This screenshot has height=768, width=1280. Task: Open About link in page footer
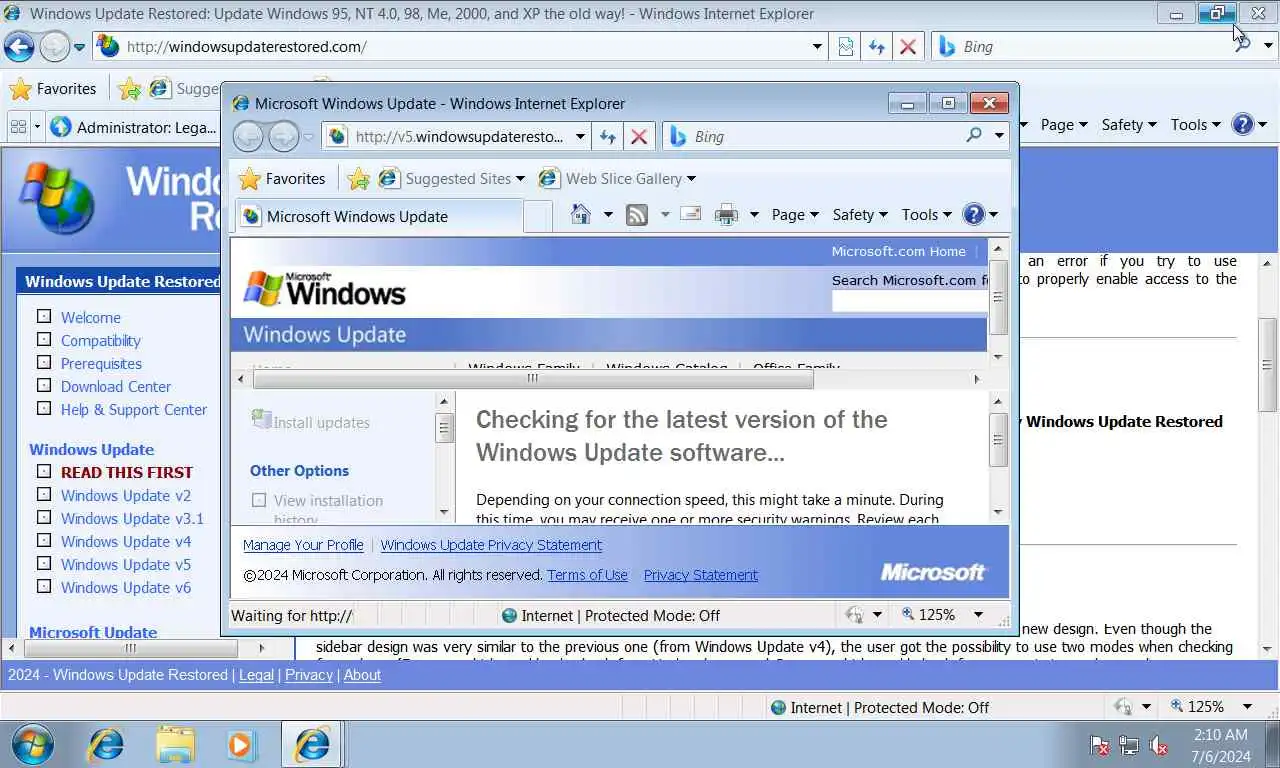tap(362, 675)
